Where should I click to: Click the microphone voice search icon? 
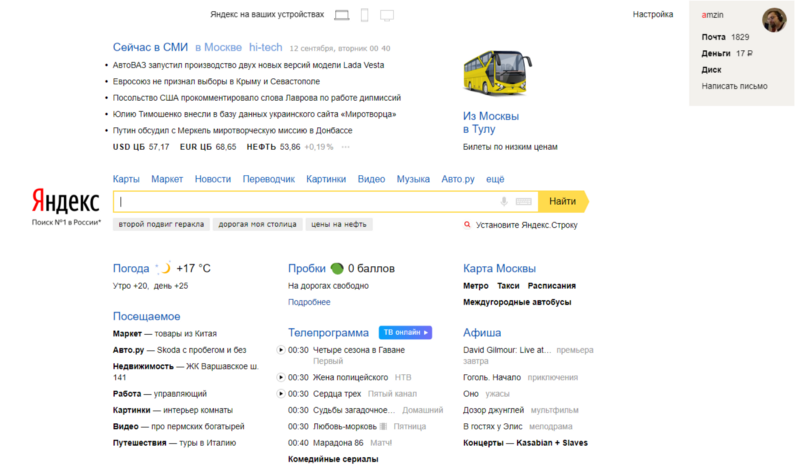[x=504, y=201]
